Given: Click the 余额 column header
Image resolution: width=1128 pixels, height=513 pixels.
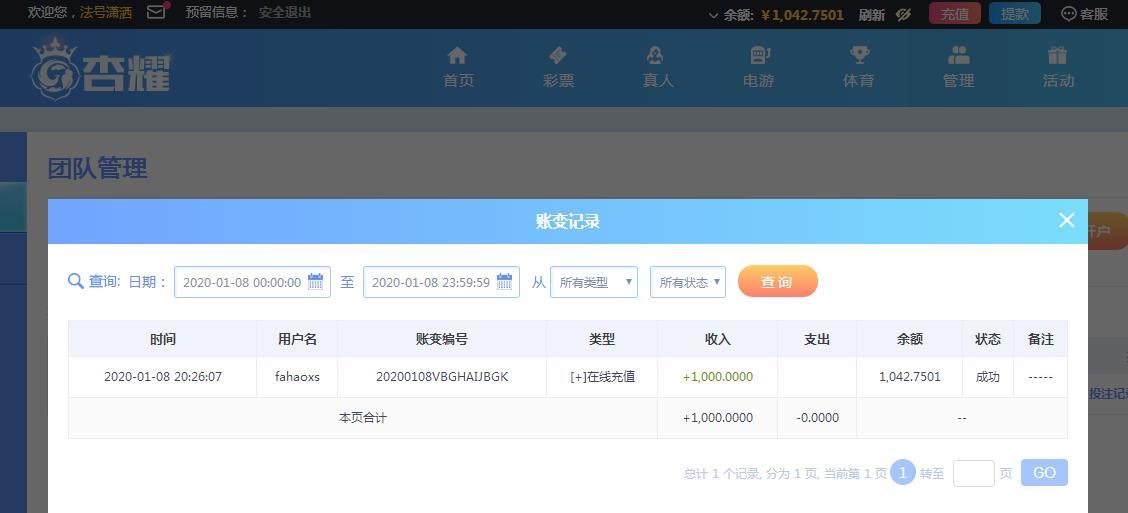Looking at the screenshot, I should [x=909, y=339].
